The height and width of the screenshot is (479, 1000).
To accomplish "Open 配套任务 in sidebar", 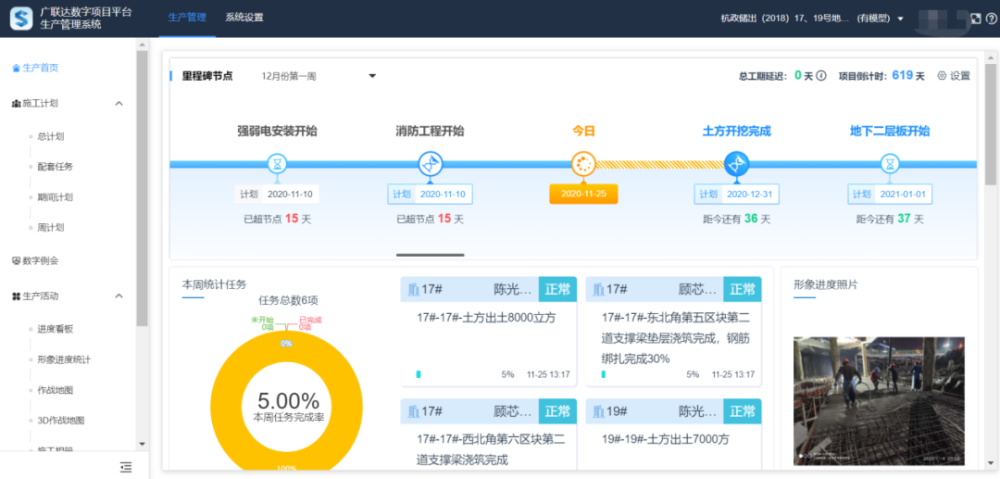I will tap(55, 166).
